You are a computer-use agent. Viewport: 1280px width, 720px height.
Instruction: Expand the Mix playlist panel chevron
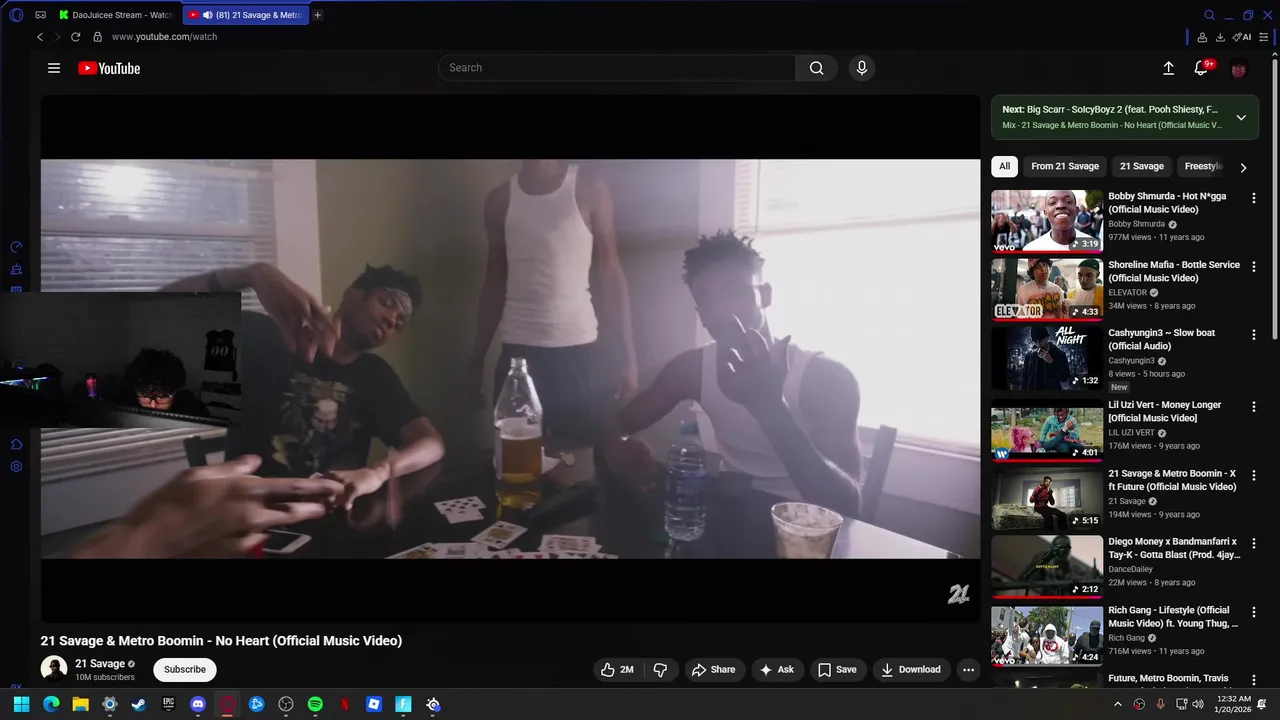coord(1241,117)
